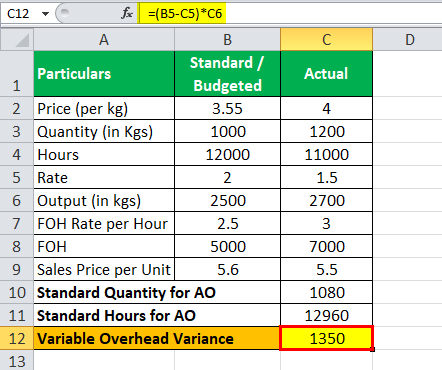442x370 pixels.
Task: Select row 13 header
Action: pyautogui.click(x=17, y=360)
